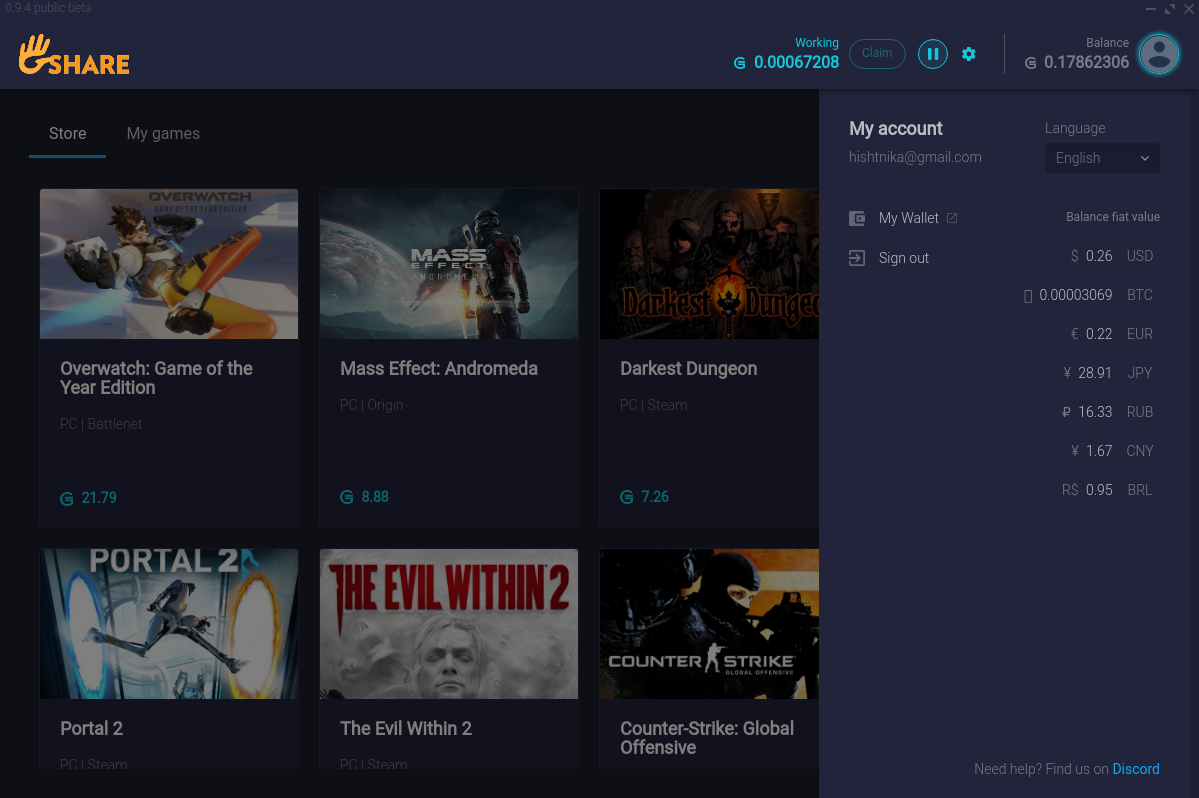Click the CNY value 1.67
This screenshot has height=798, width=1199.
tap(1099, 451)
